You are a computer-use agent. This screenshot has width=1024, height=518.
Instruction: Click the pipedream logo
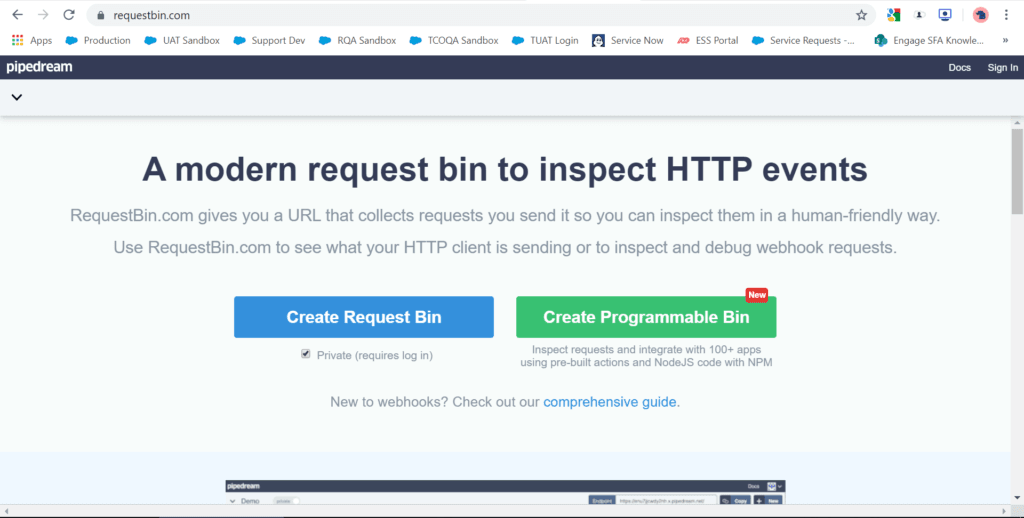[39, 67]
